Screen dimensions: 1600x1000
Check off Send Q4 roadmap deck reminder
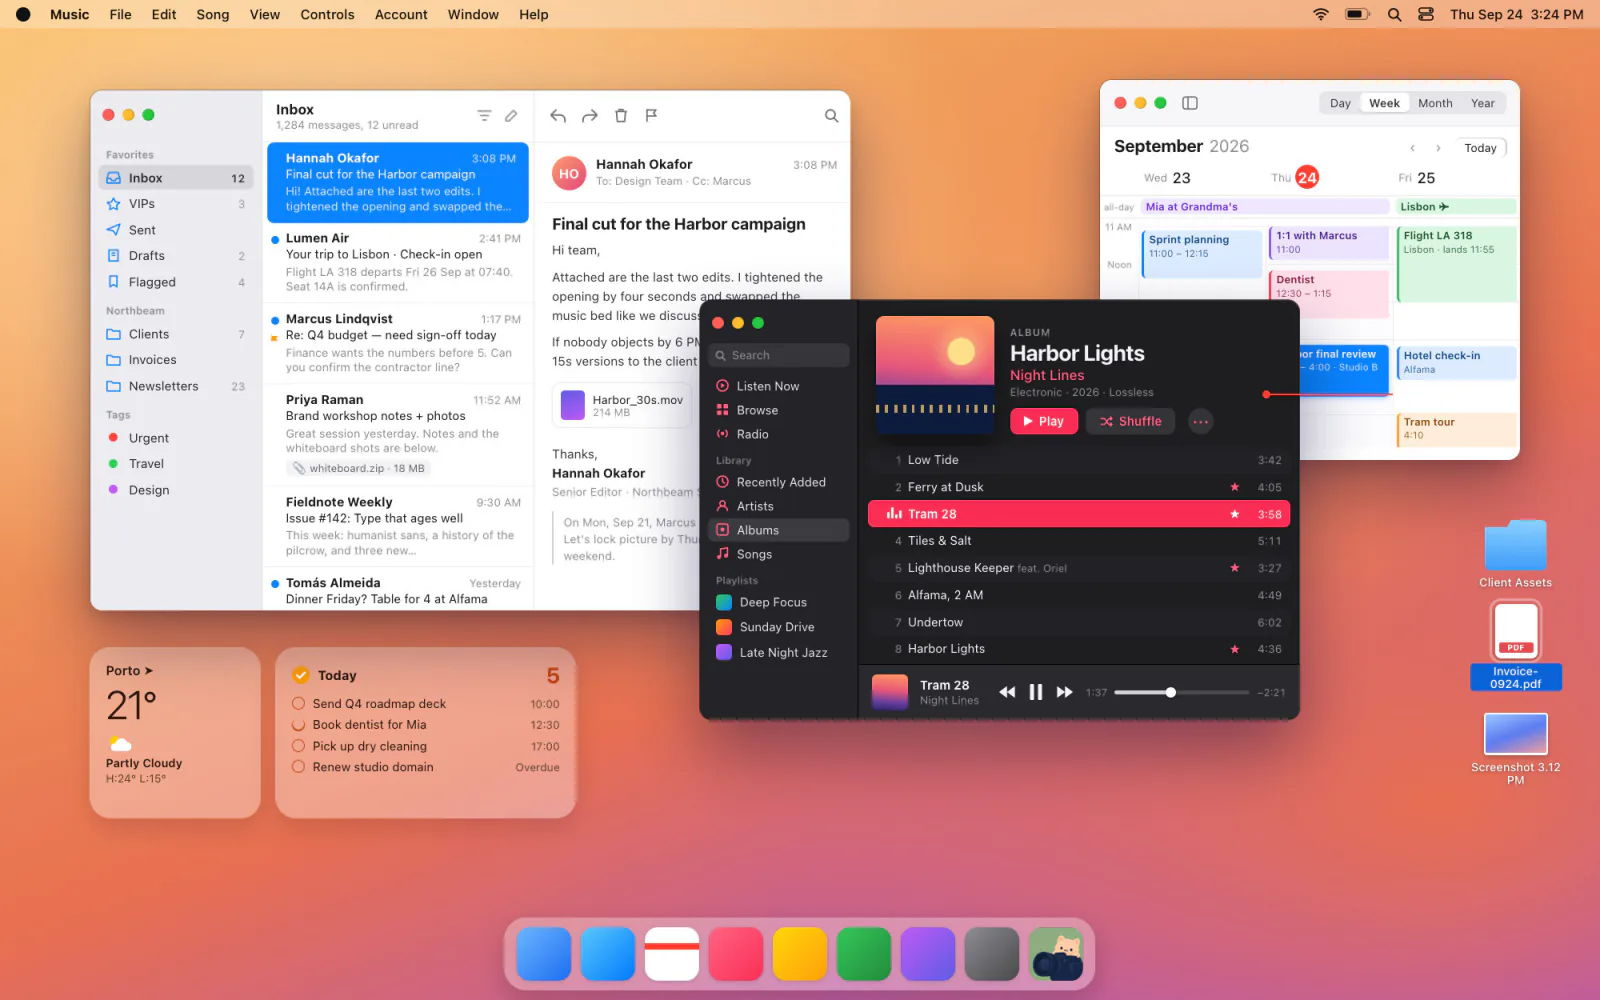click(x=299, y=704)
